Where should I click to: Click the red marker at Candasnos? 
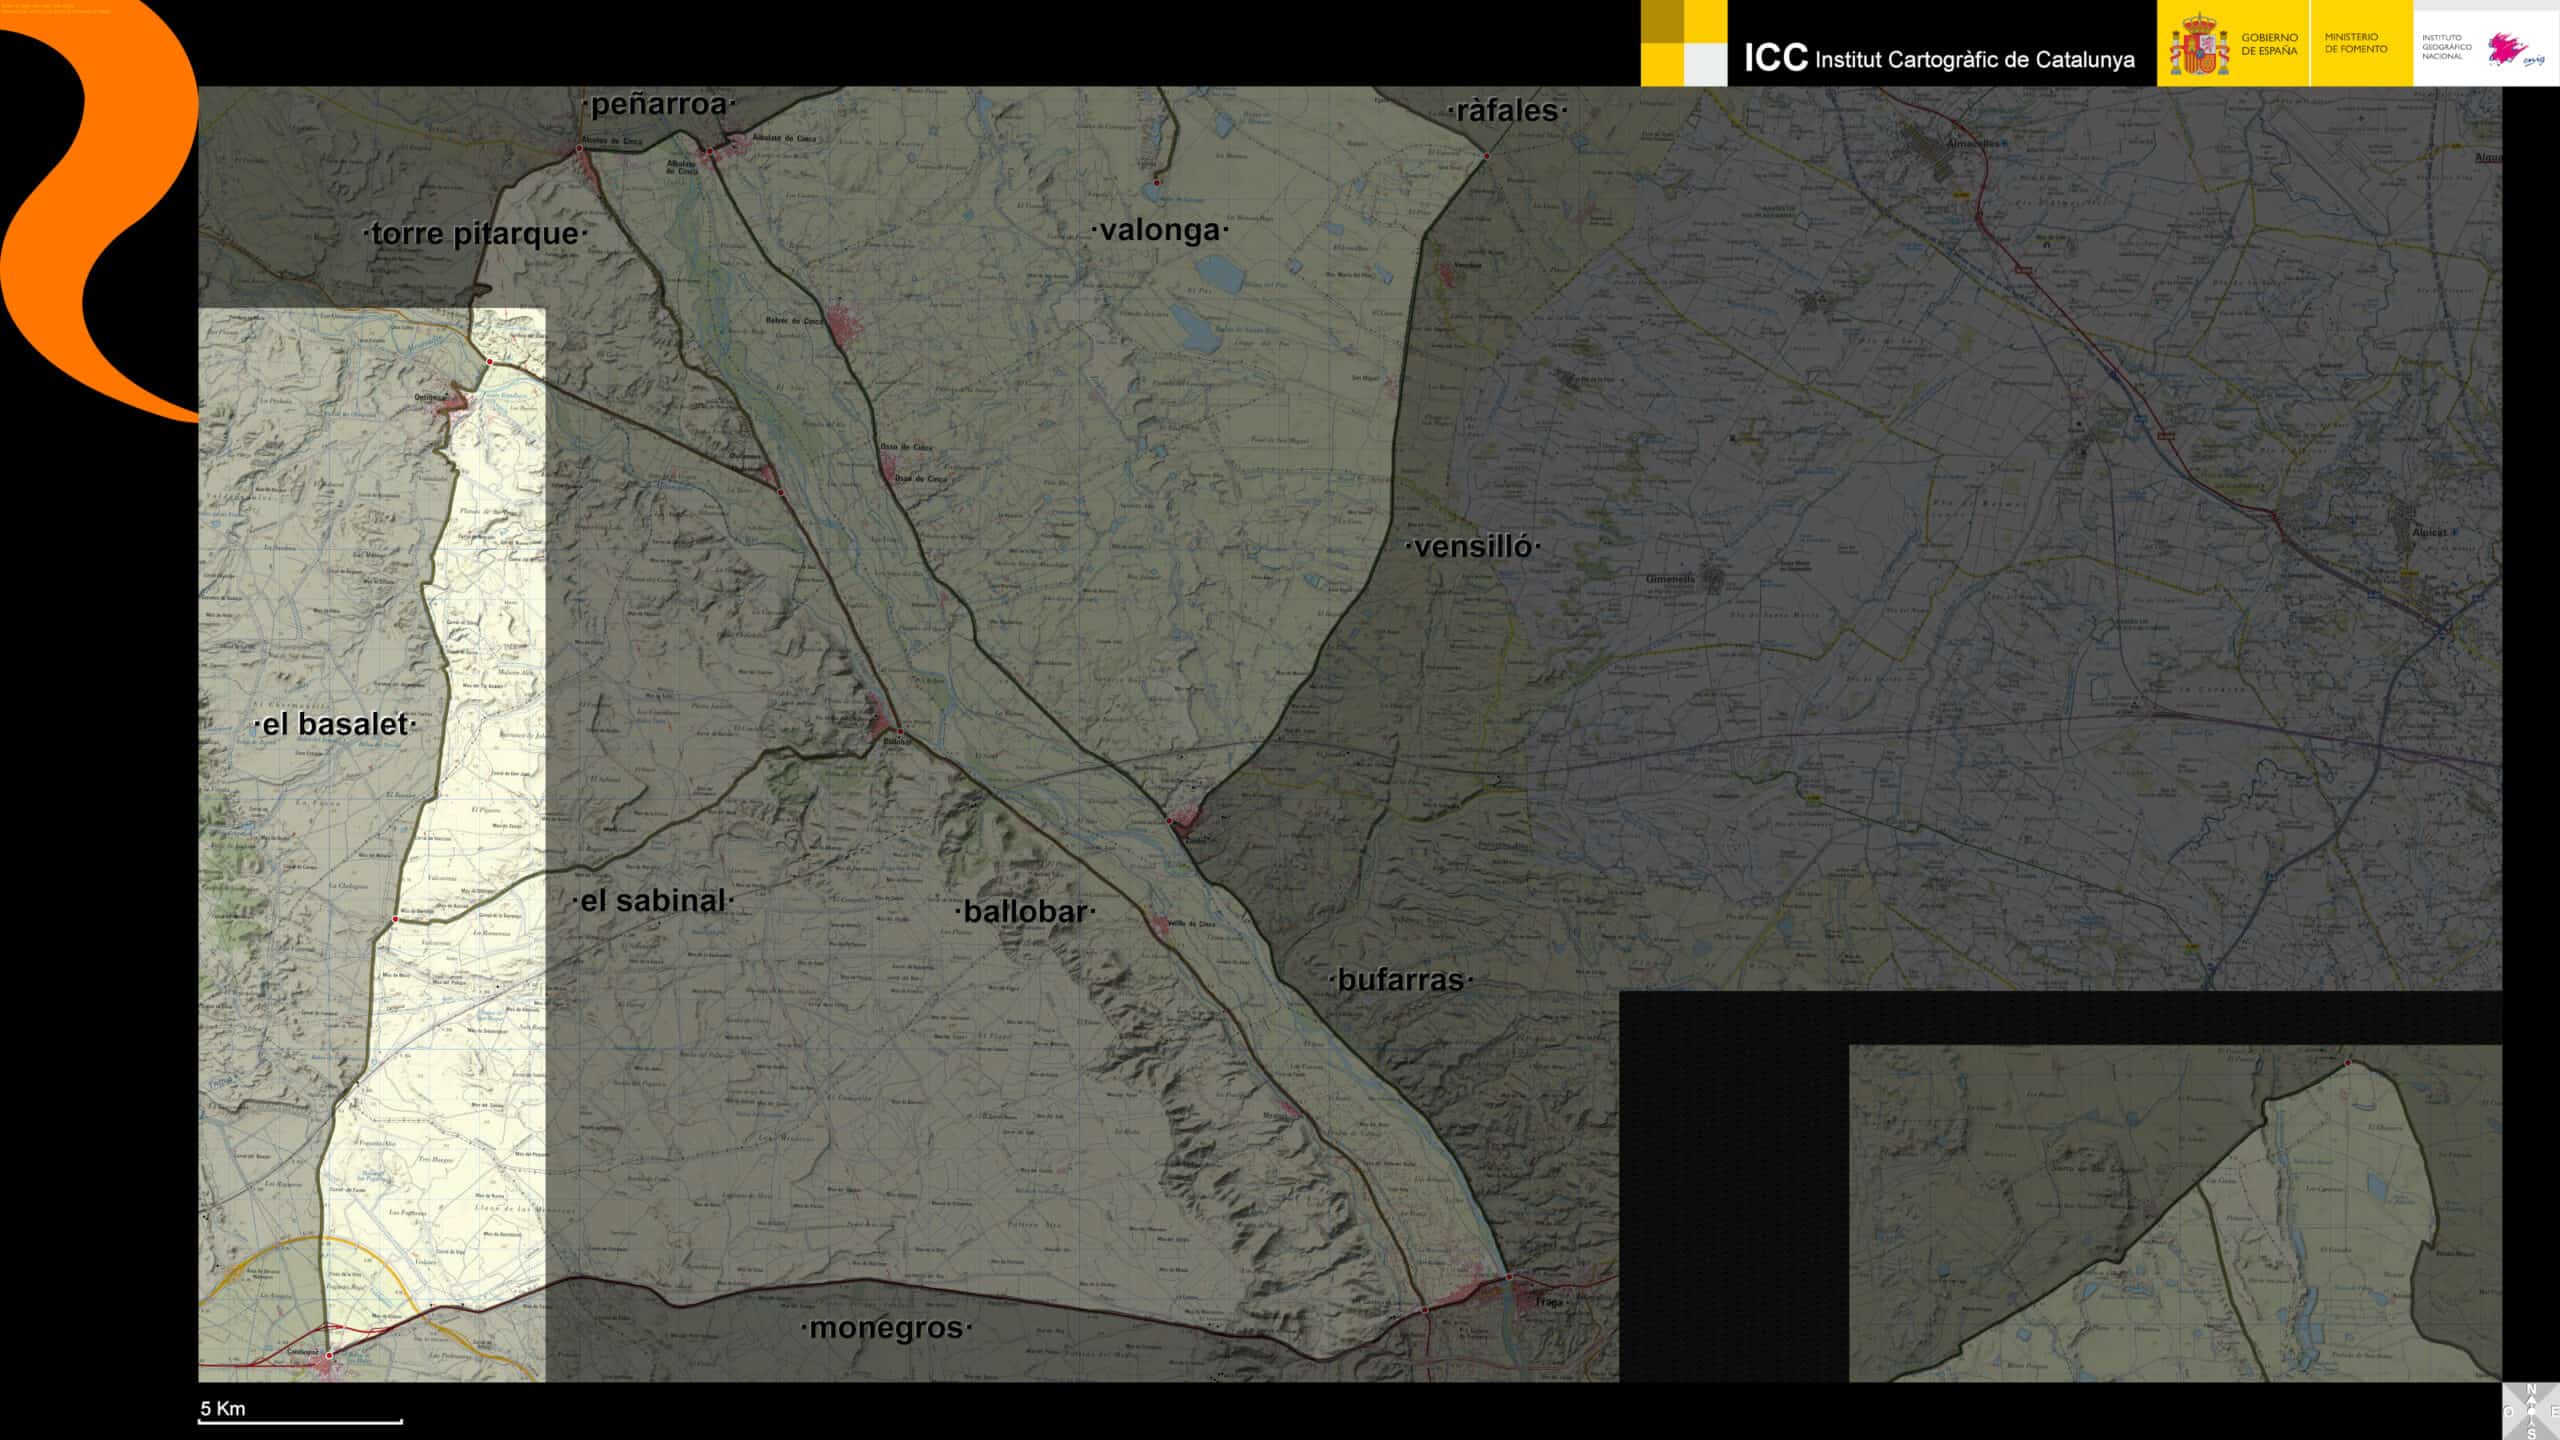tap(329, 1355)
